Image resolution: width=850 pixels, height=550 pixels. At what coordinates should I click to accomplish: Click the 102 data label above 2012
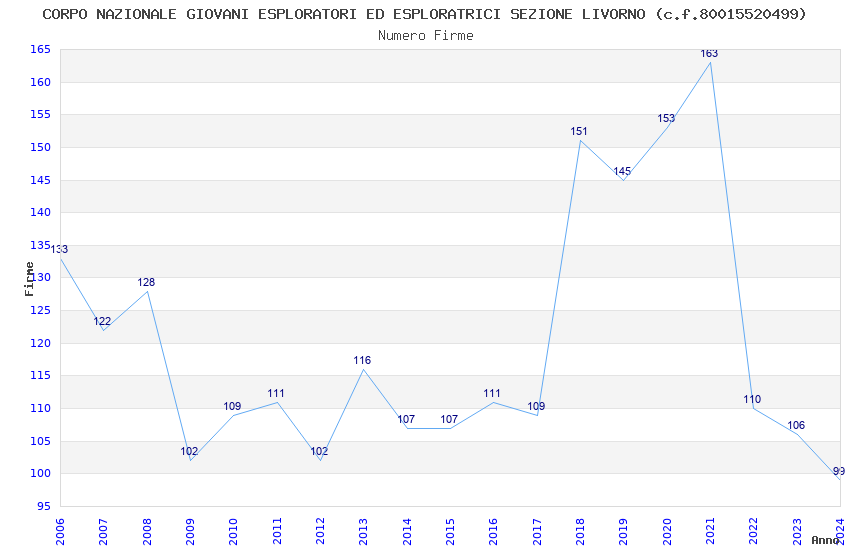319,451
